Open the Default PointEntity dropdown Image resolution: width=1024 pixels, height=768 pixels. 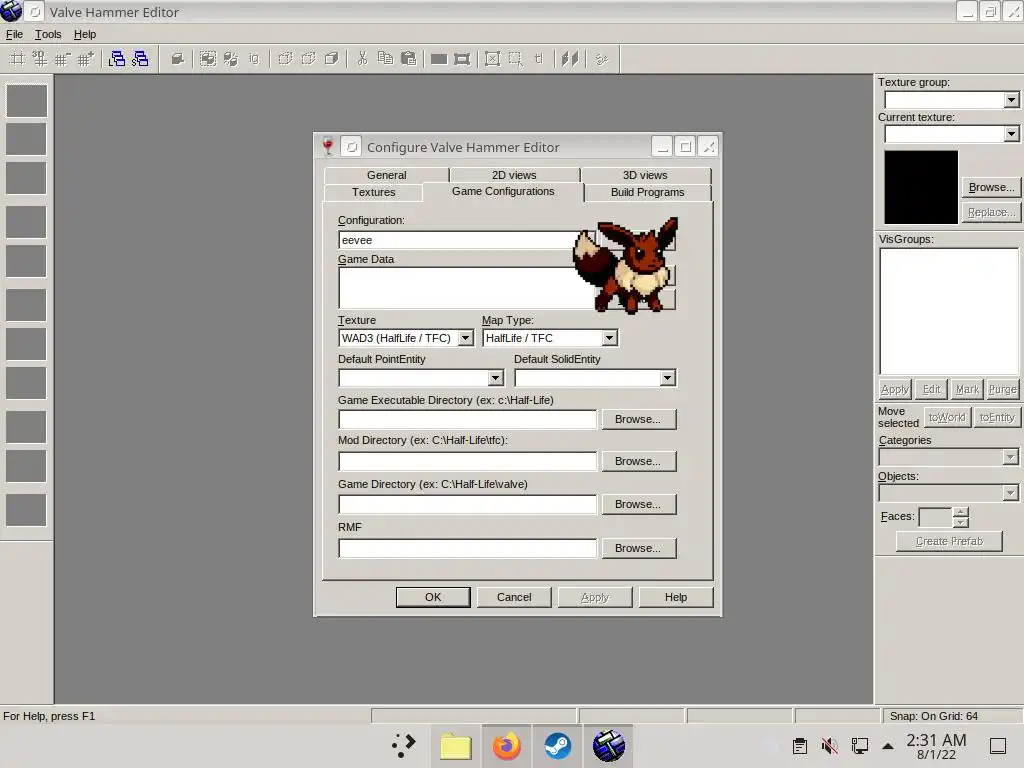496,378
